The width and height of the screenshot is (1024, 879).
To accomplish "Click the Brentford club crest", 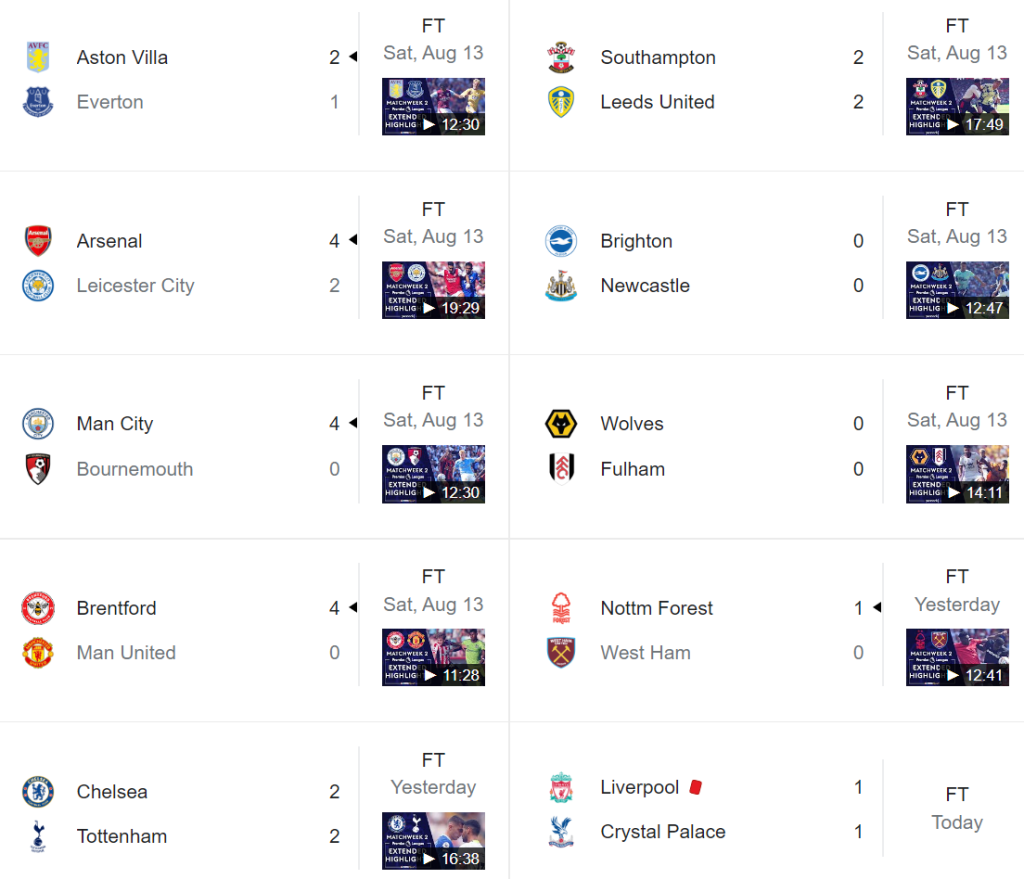I will pos(38,608).
